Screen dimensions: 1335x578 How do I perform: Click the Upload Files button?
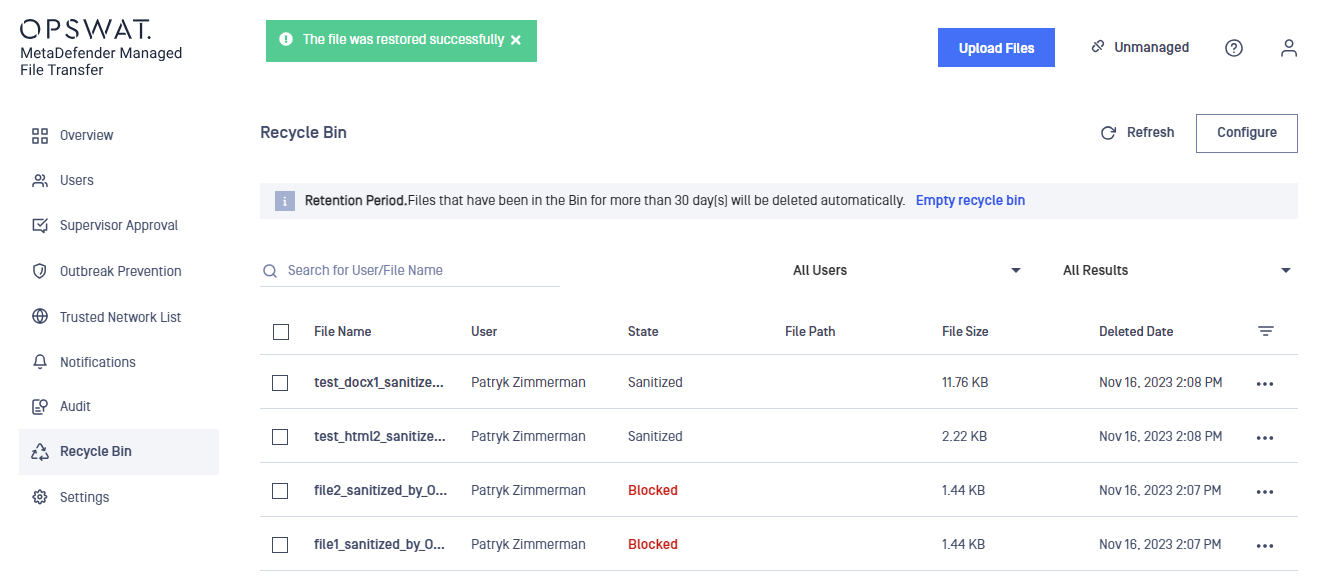click(996, 48)
